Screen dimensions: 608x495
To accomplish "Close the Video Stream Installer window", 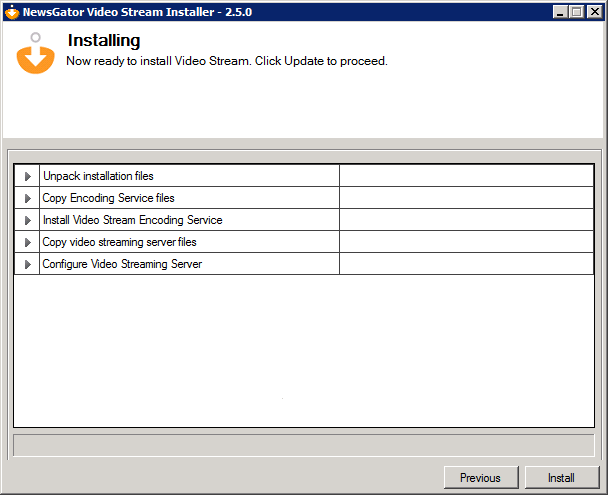I will coord(592,12).
